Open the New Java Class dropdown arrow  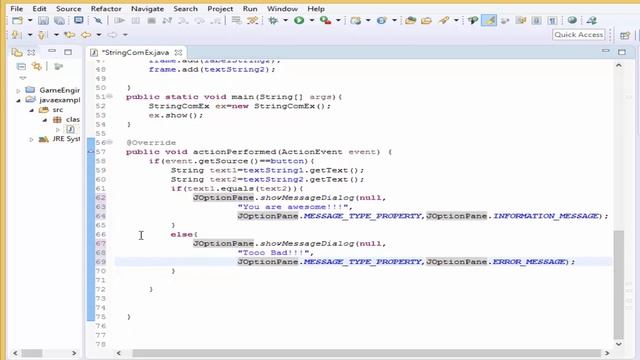pyautogui.click(x=394, y=20)
